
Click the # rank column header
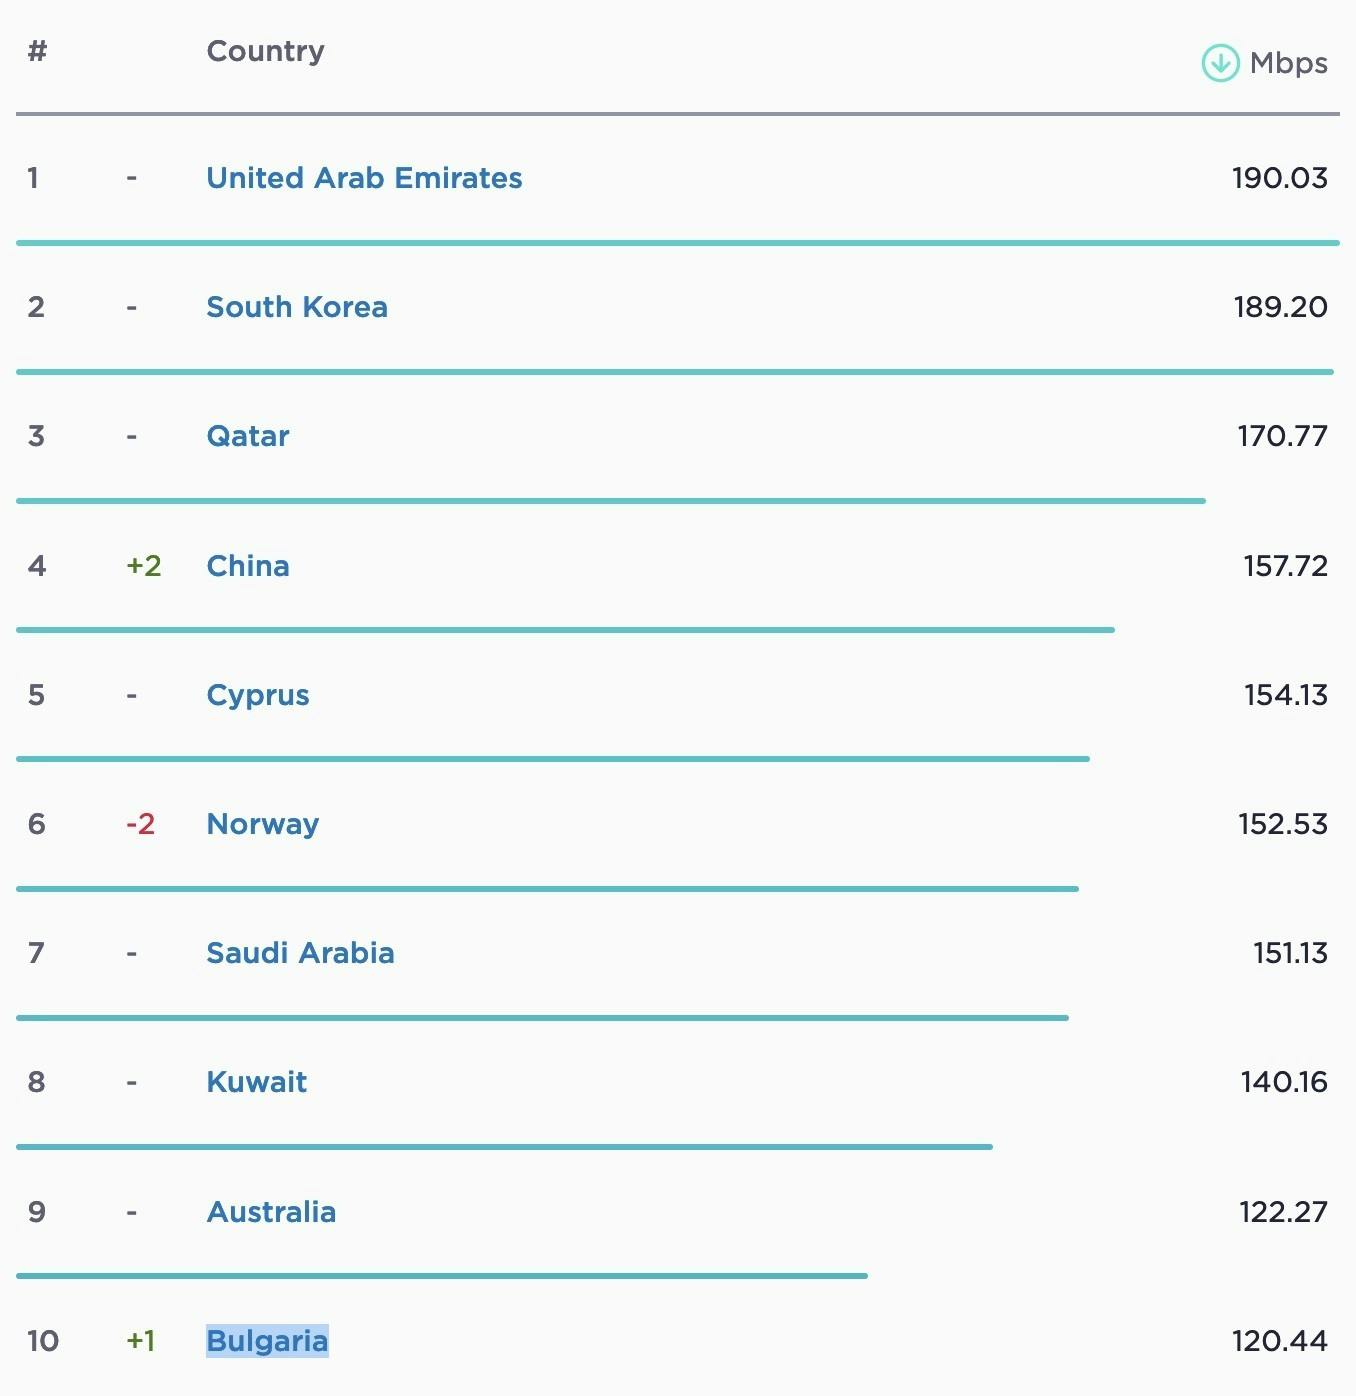tap(37, 51)
